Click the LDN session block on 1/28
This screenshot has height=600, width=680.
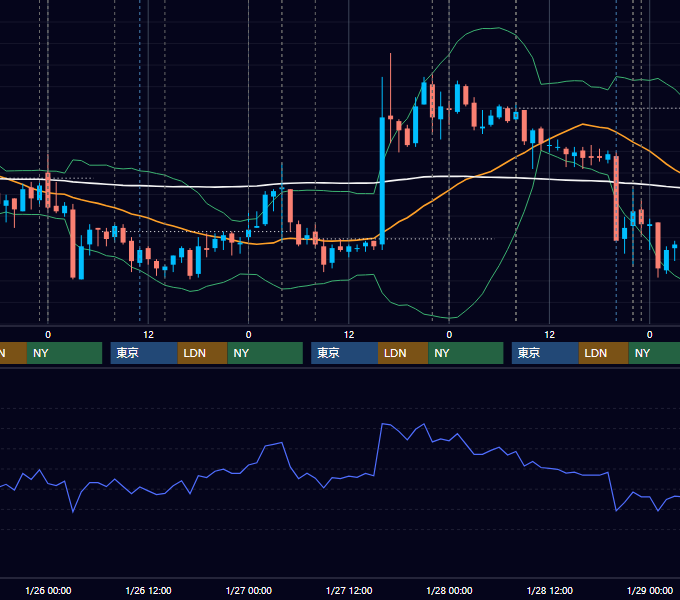(x=603, y=353)
